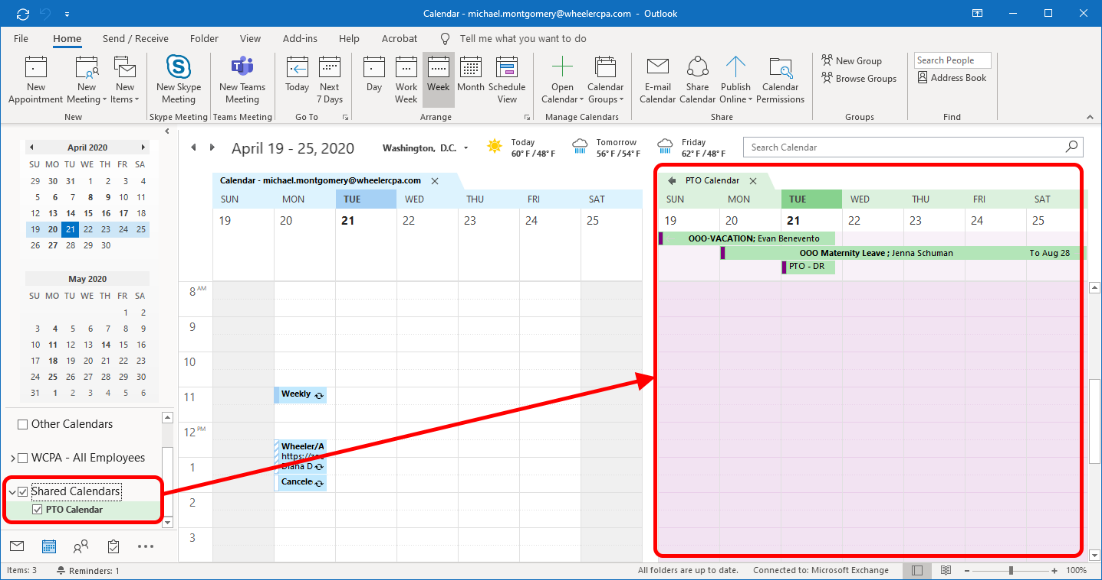Go to next month in mini calendar
This screenshot has height=580, width=1102.
143,147
